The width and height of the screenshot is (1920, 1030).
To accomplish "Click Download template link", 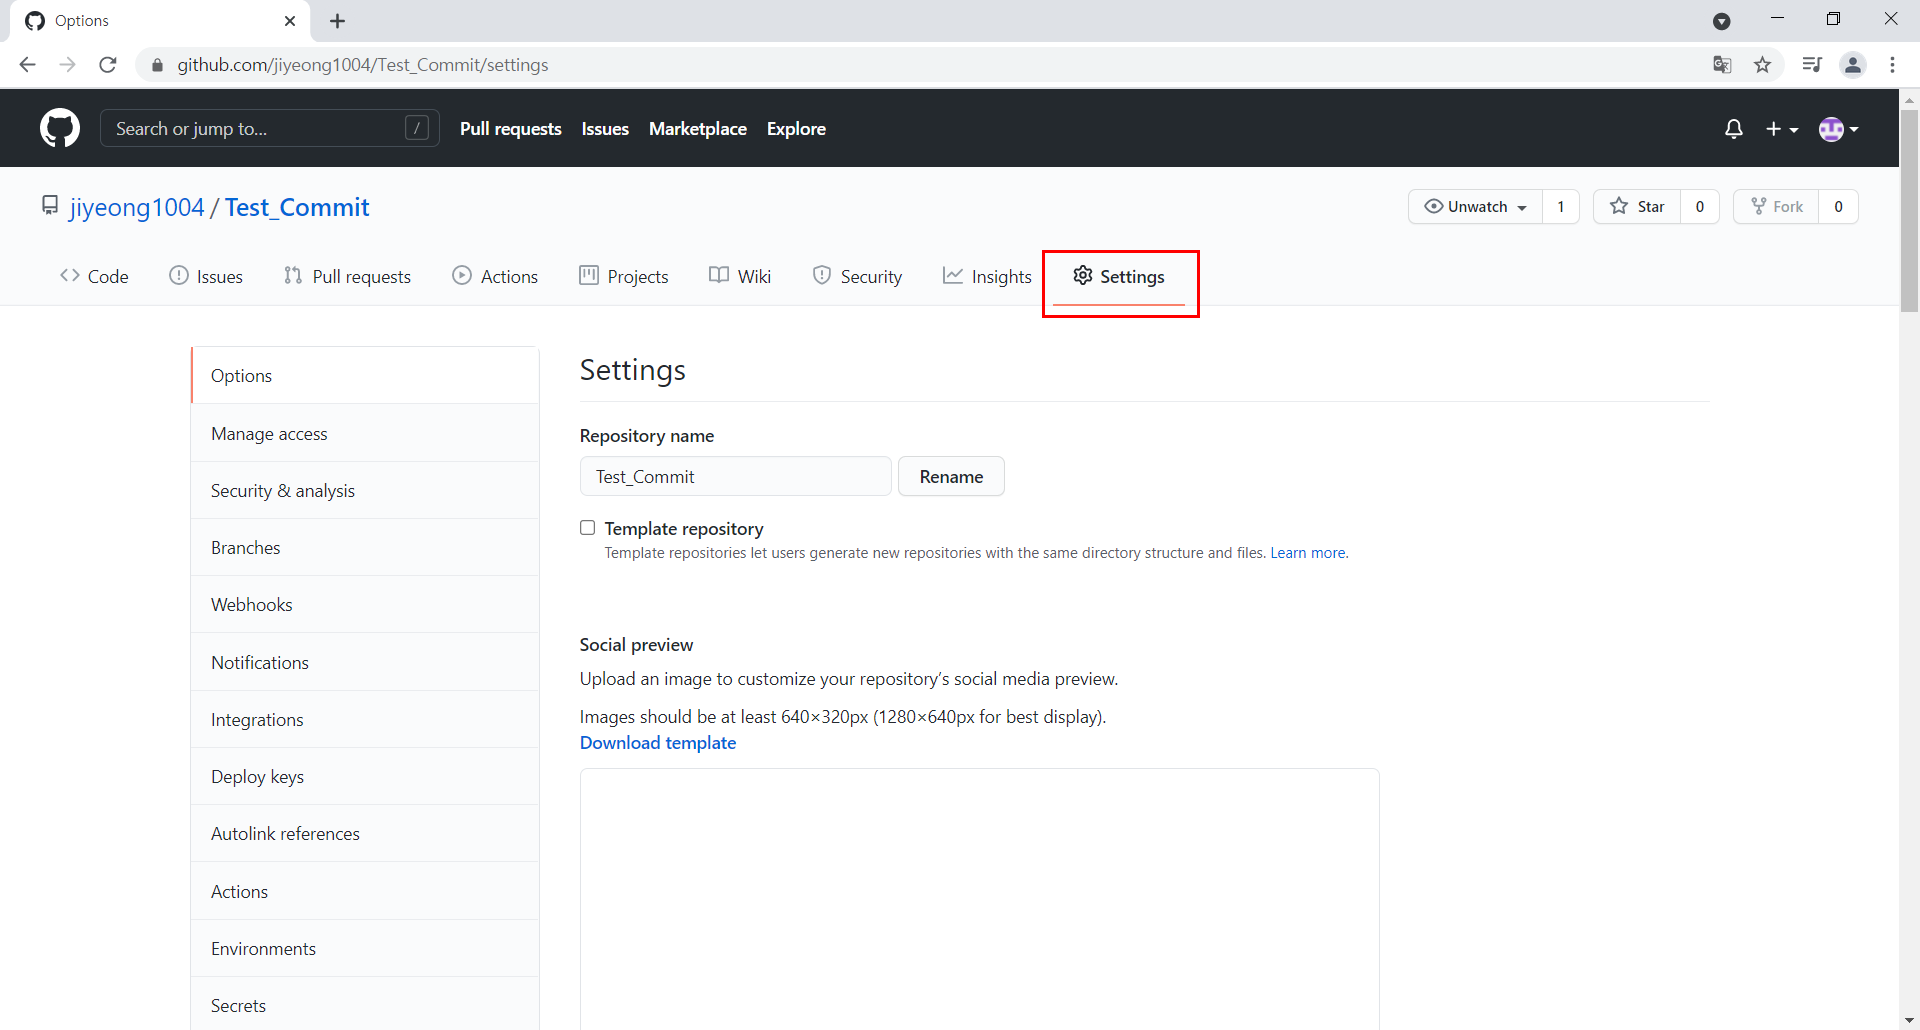I will click(x=658, y=743).
